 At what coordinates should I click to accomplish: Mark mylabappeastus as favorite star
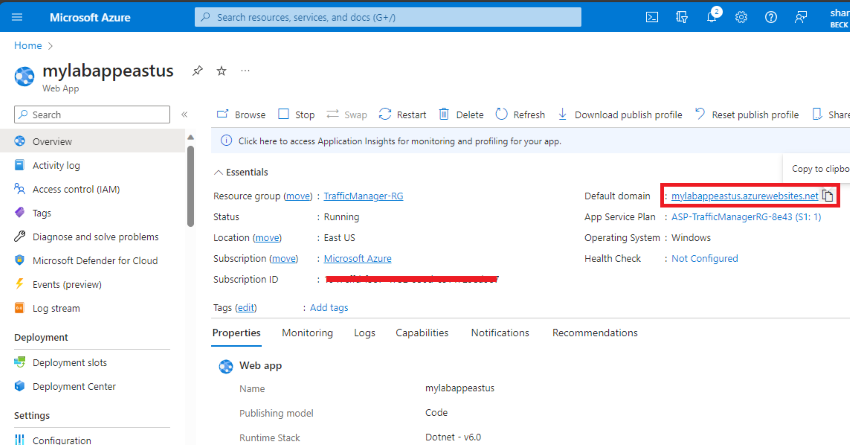(221, 70)
